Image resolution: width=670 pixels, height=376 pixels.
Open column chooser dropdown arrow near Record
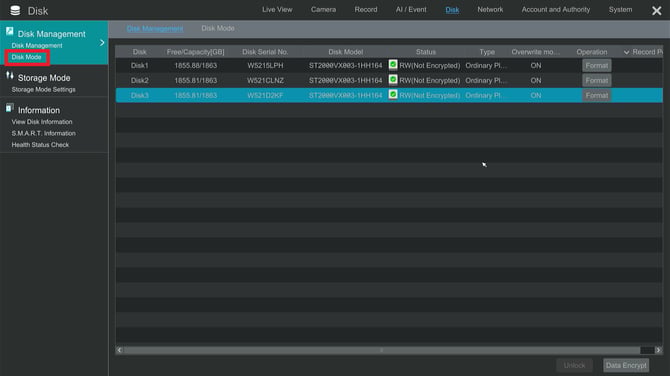tap(626, 52)
